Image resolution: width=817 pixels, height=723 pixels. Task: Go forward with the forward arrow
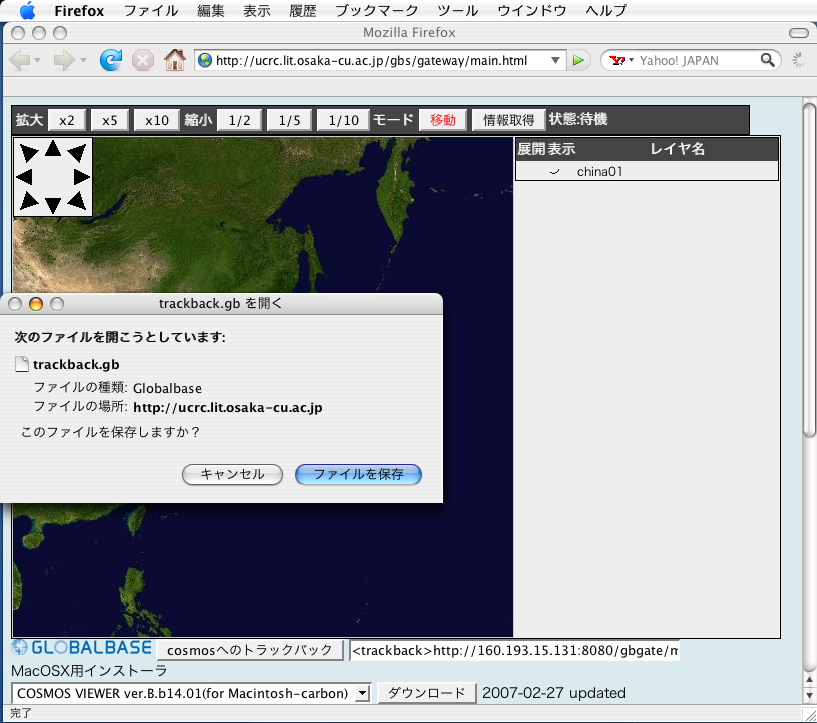[x=64, y=60]
